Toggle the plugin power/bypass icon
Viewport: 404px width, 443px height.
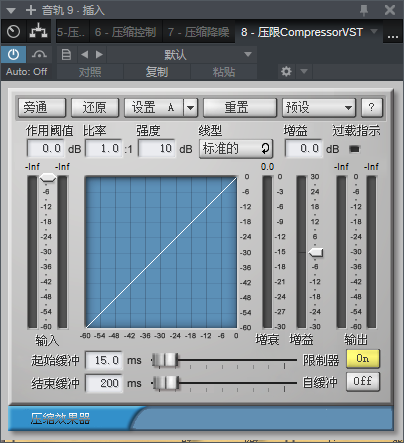(13, 54)
